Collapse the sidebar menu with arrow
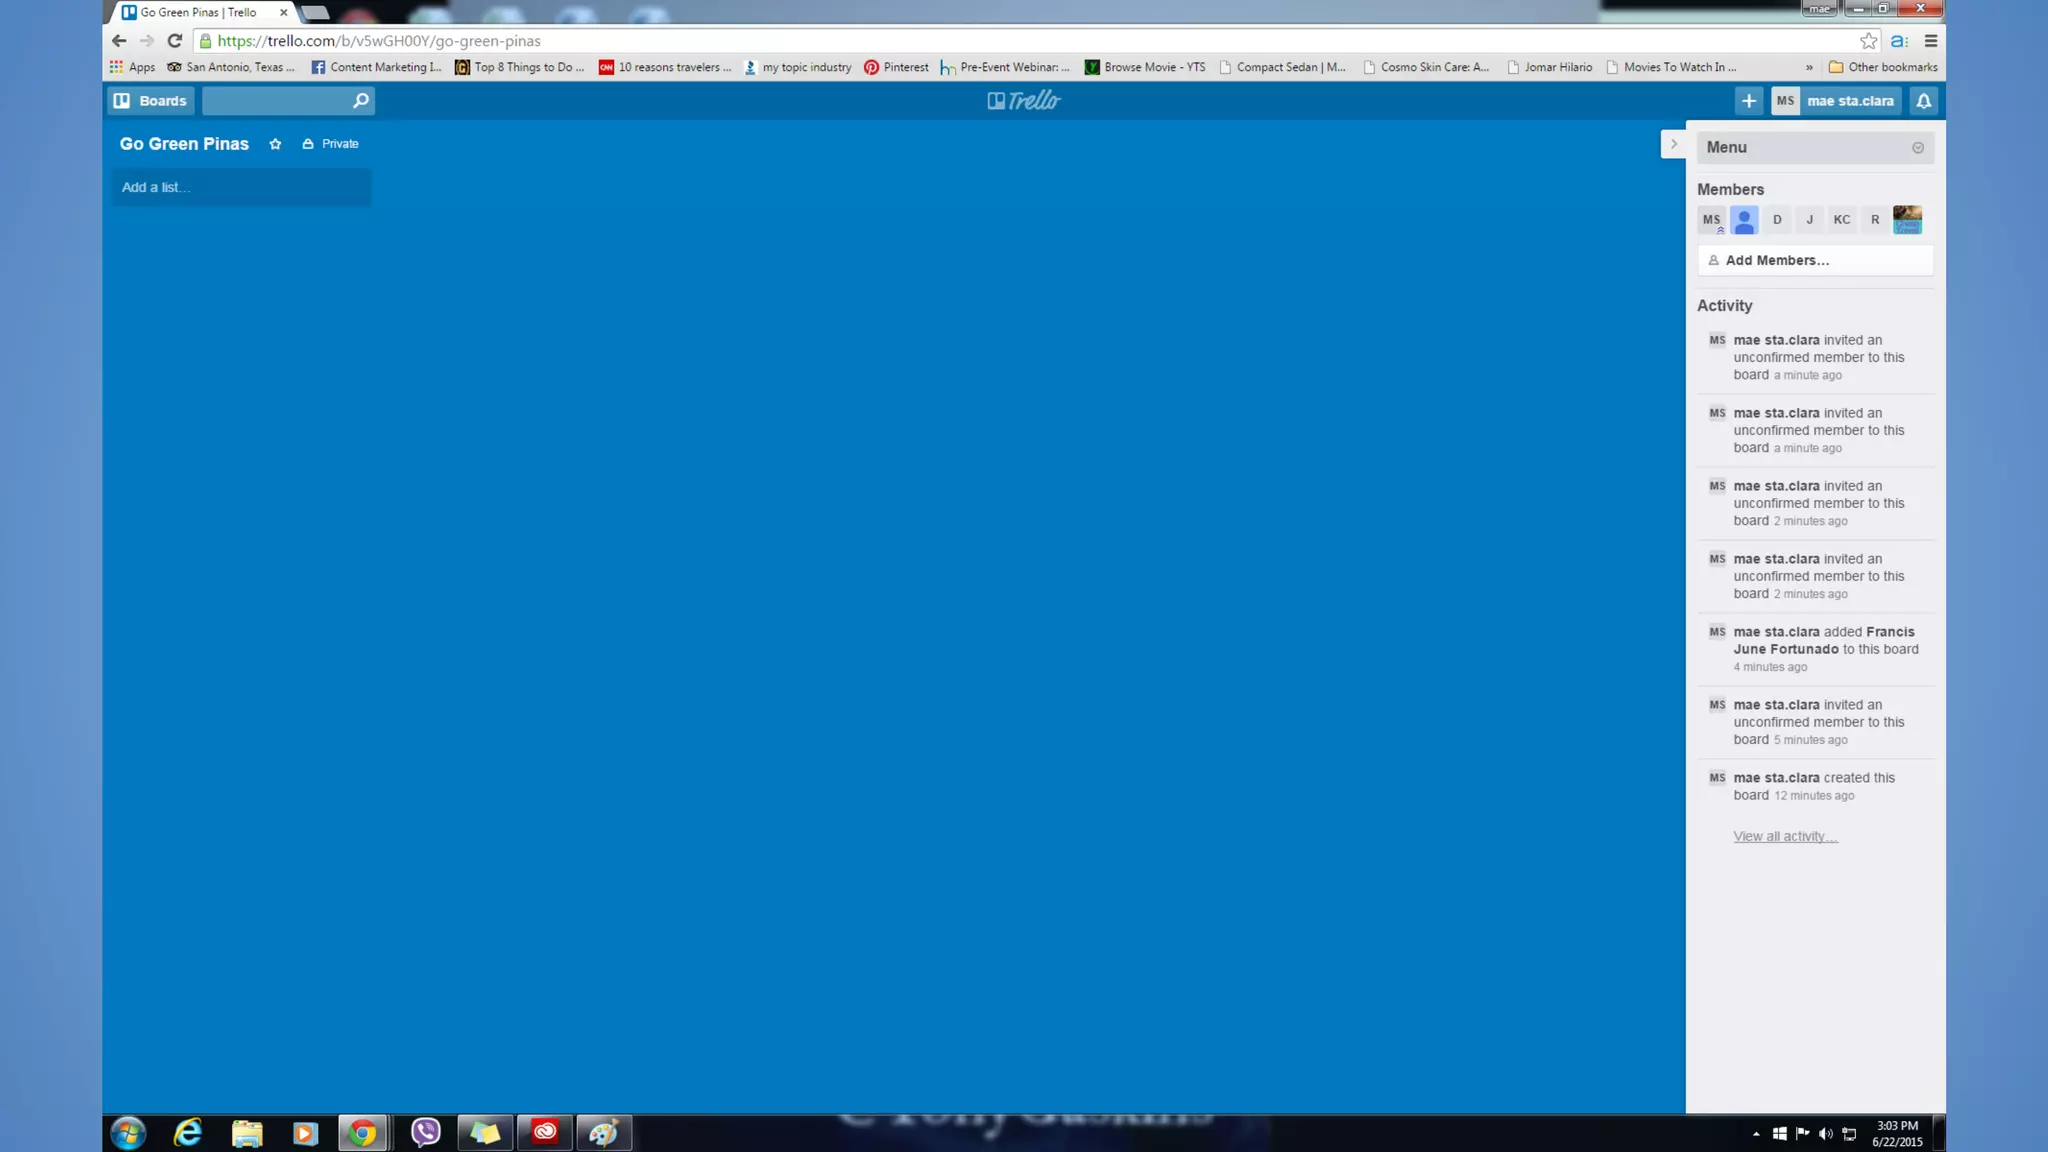2048x1152 pixels. tap(1673, 144)
